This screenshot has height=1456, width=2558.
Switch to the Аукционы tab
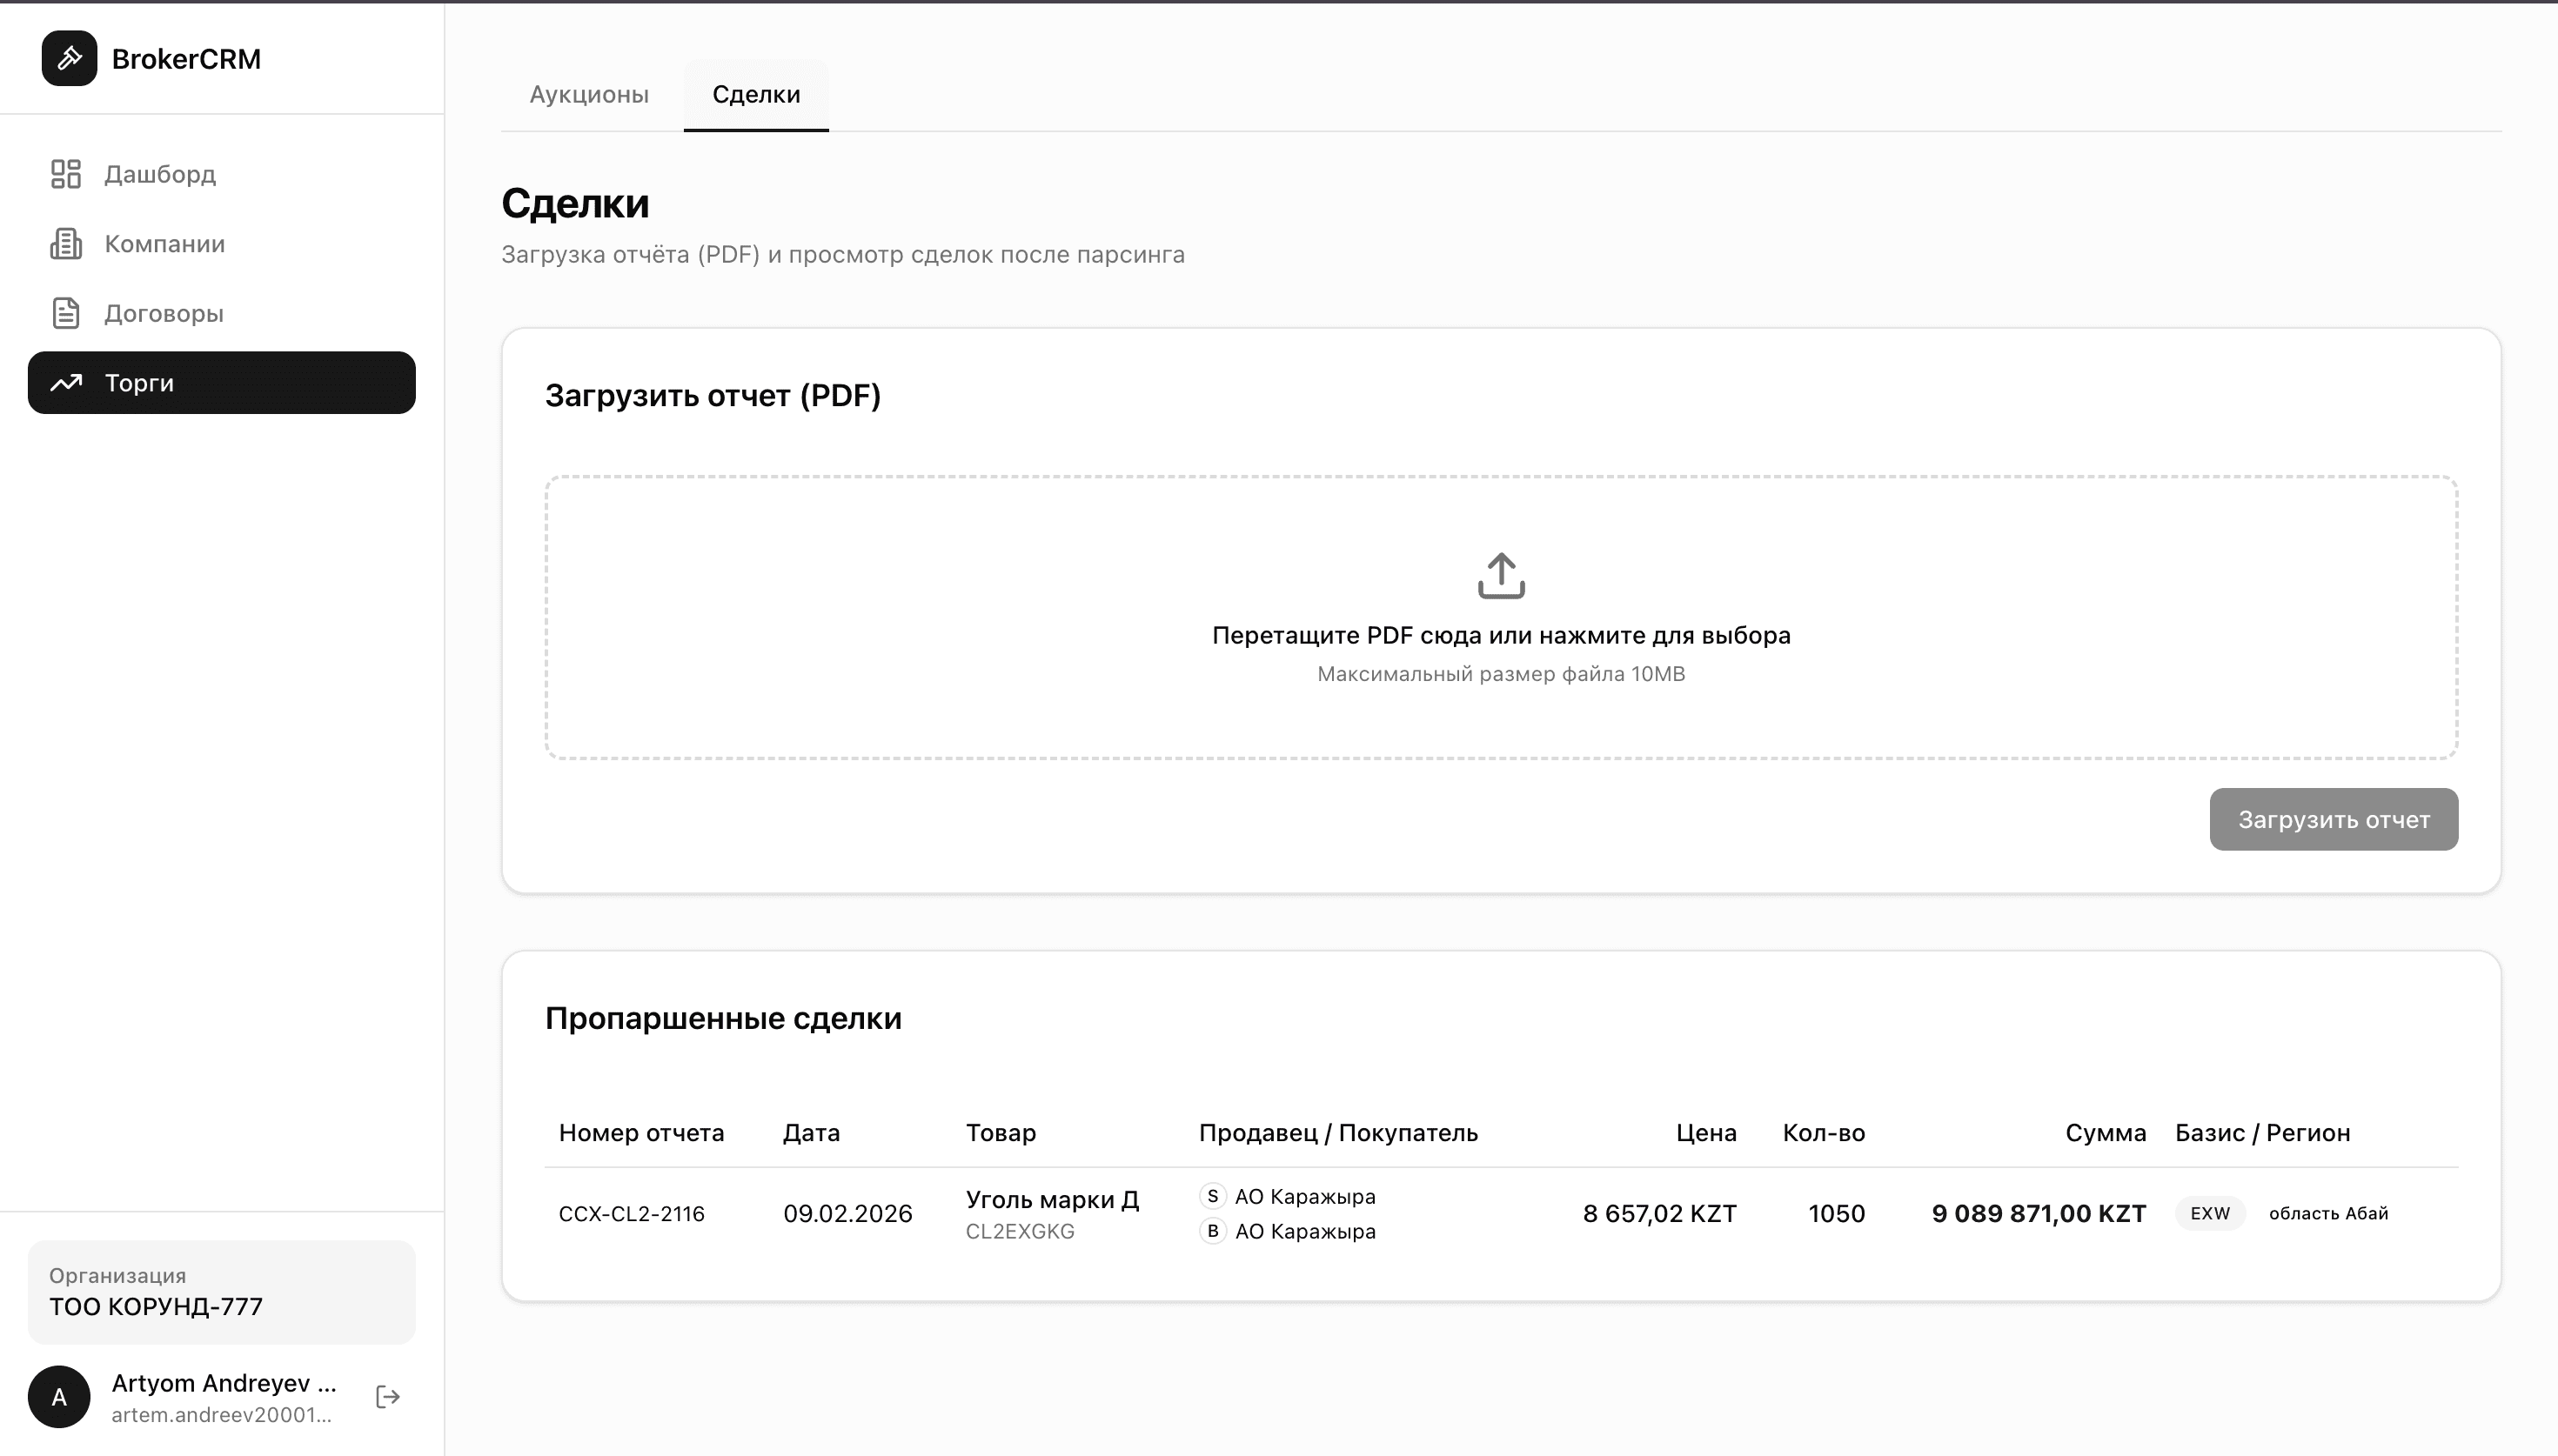(x=588, y=94)
